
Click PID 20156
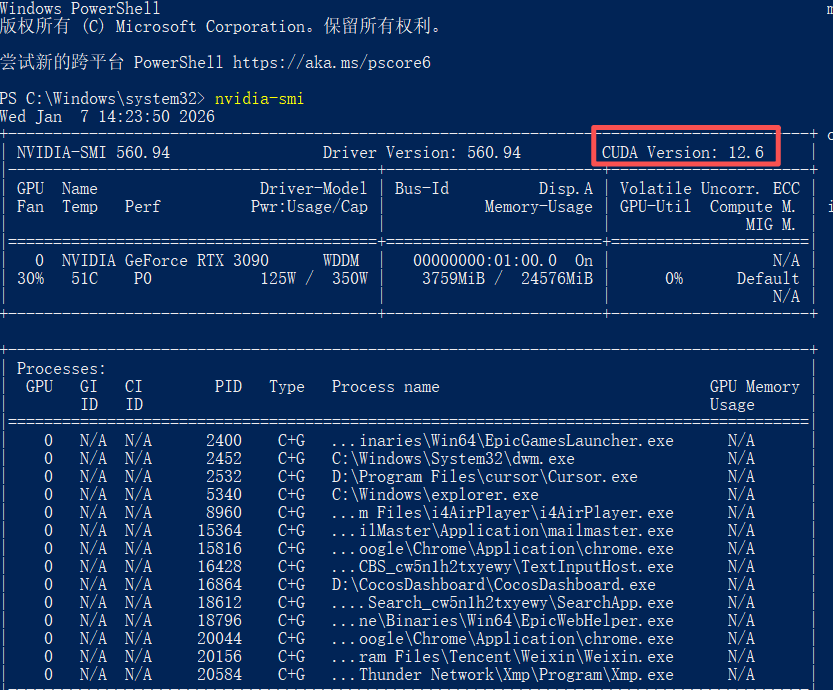tap(219, 657)
